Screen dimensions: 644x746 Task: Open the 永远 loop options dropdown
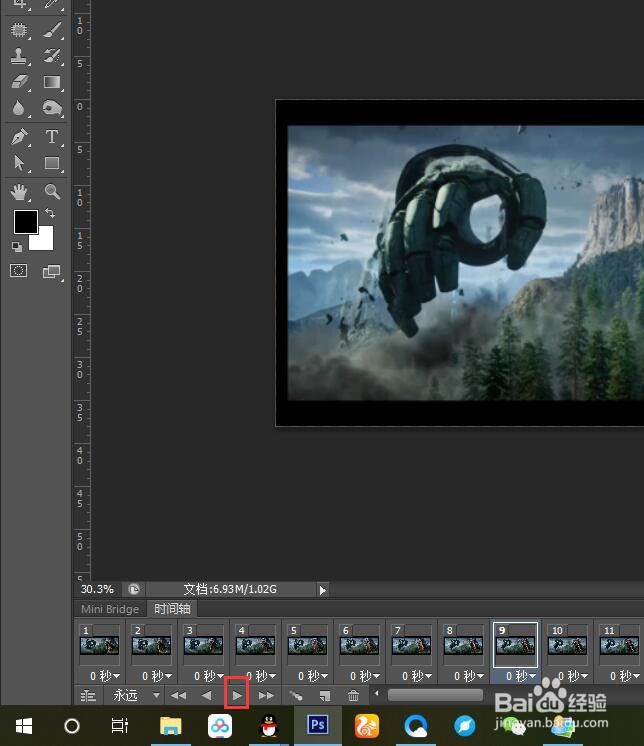click(135, 696)
